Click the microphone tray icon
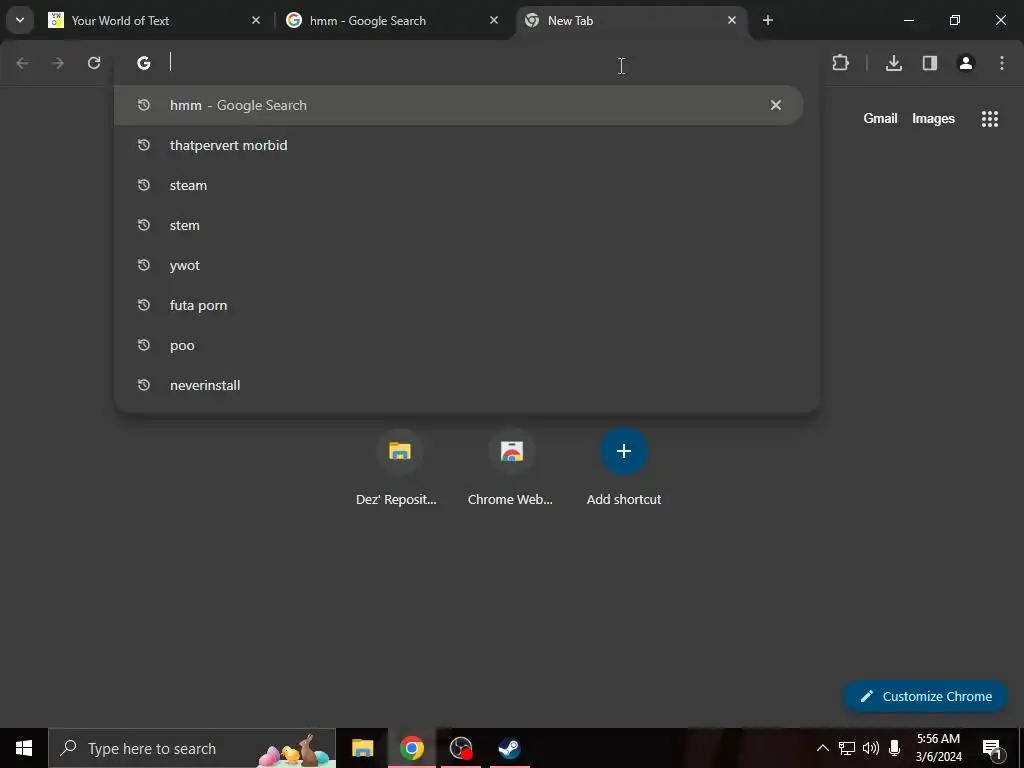This screenshot has height=768, width=1024. [895, 748]
